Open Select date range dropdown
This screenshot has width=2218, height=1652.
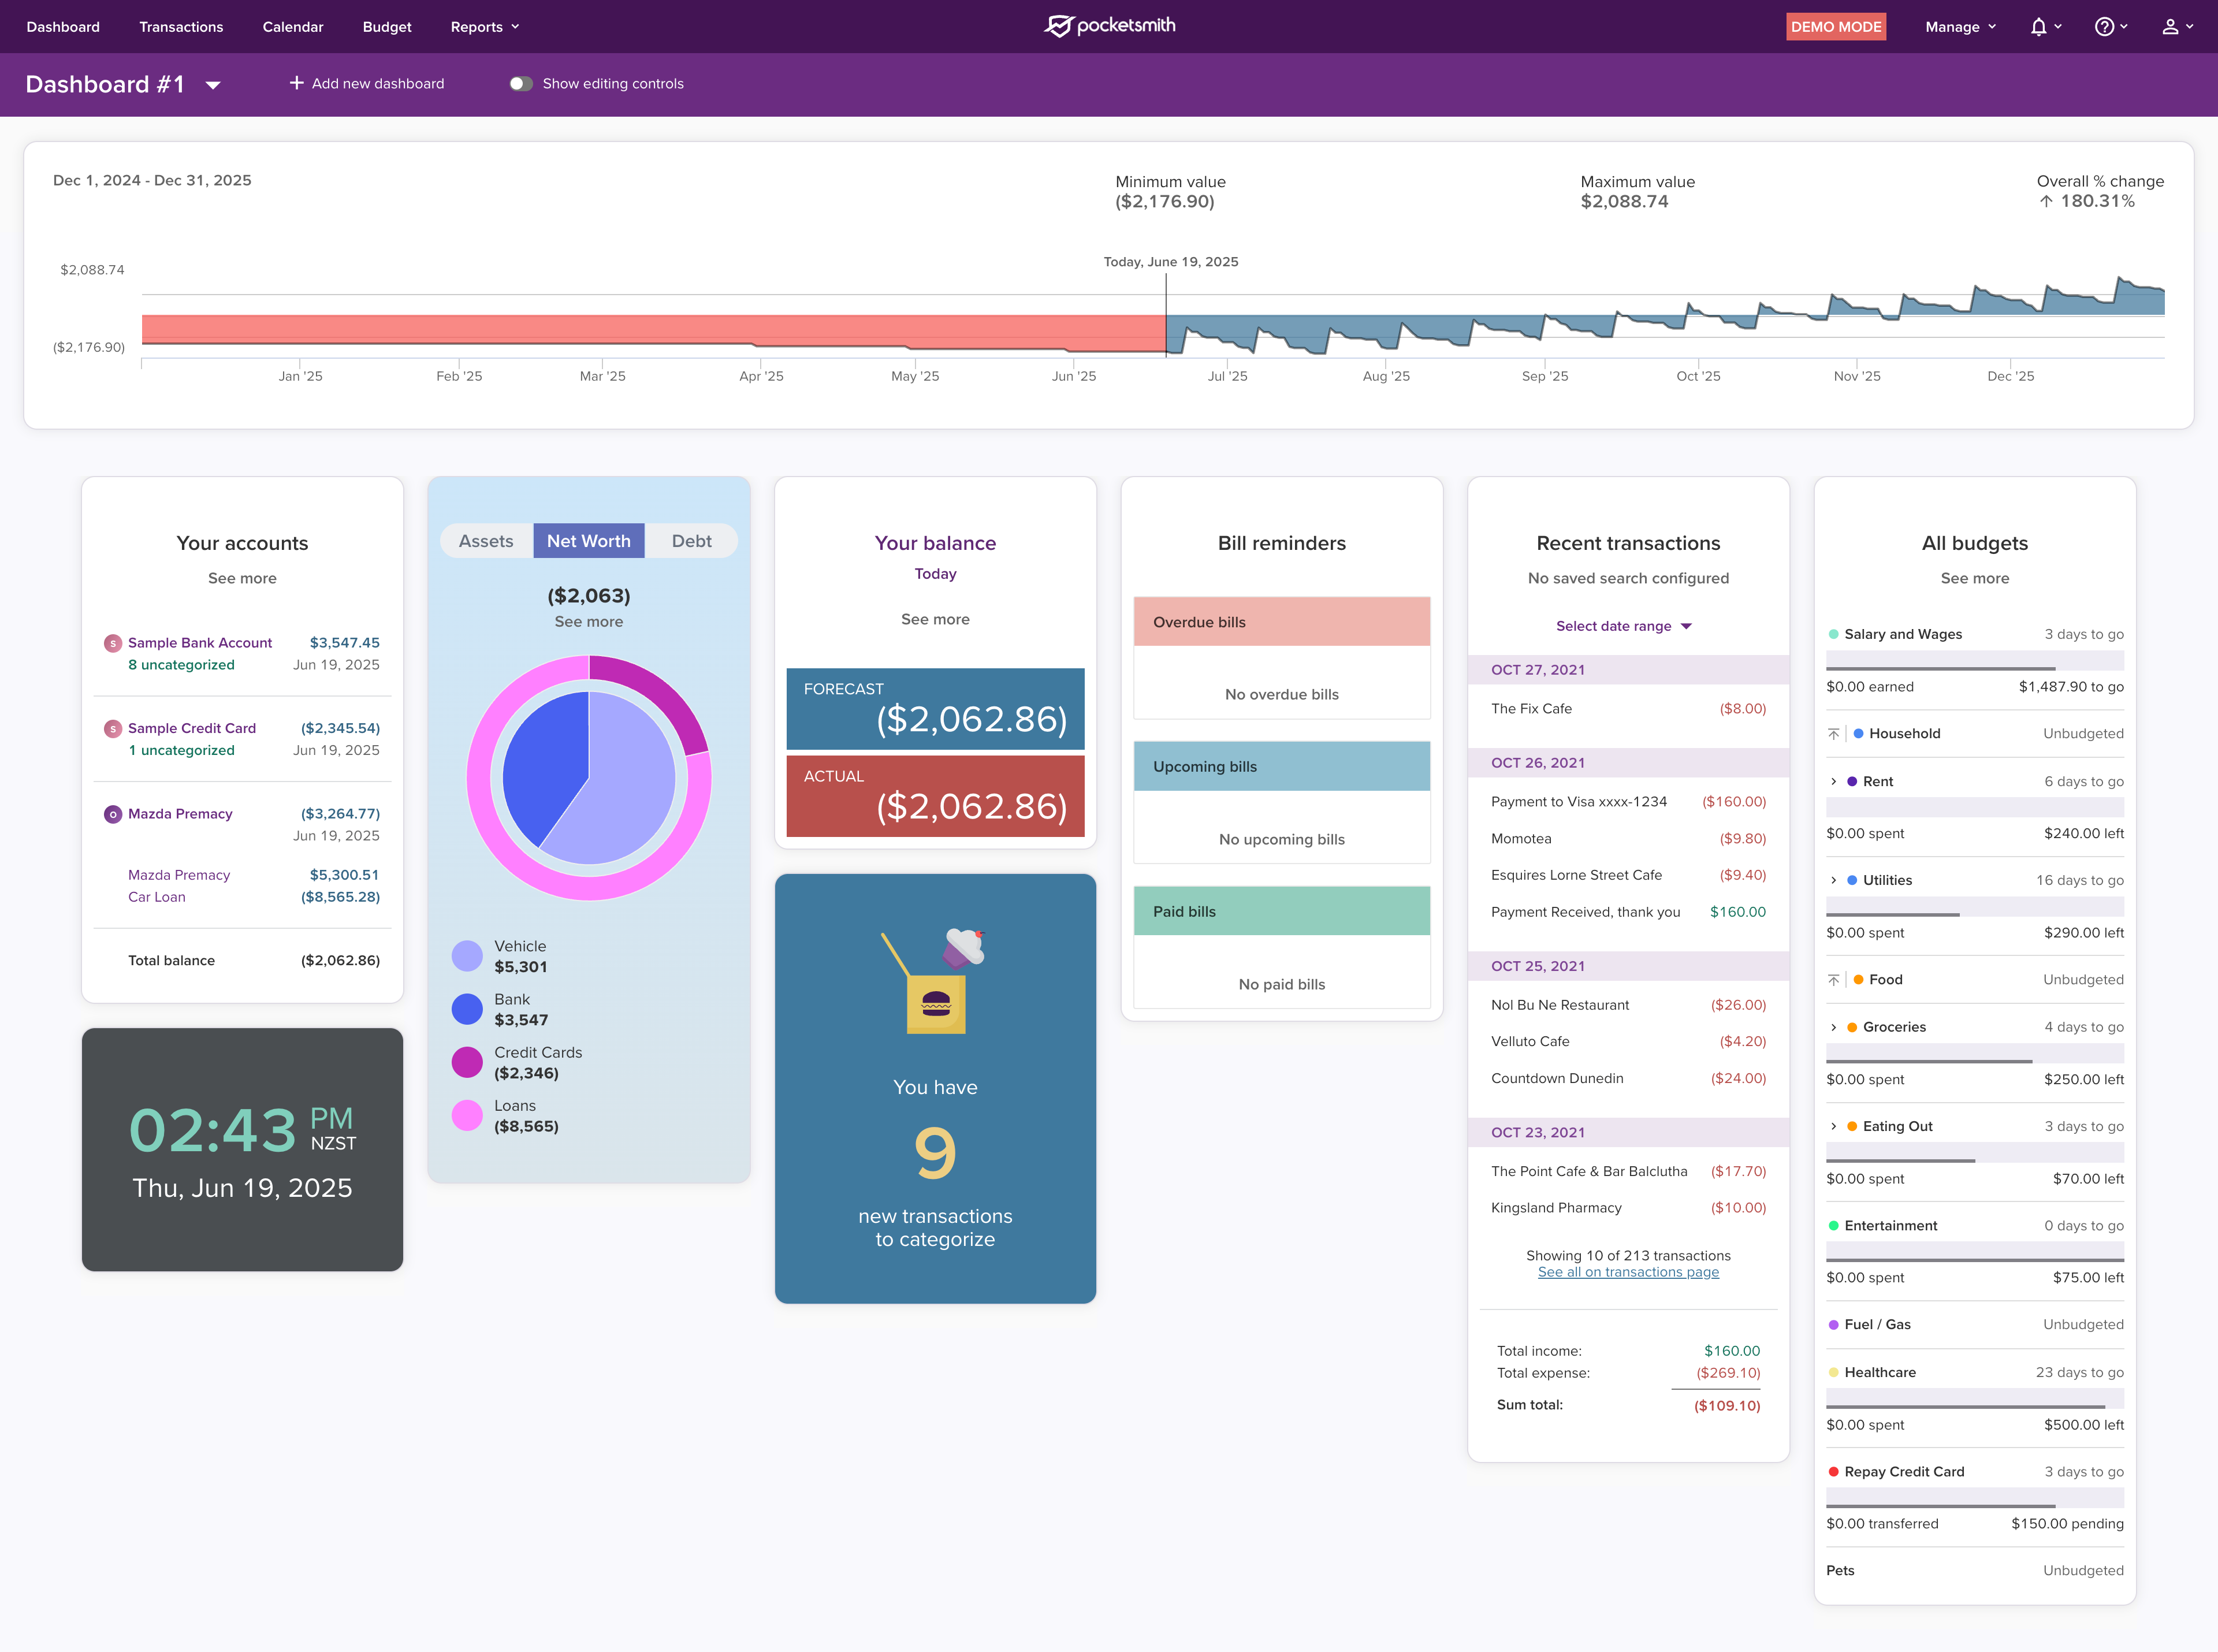tap(1623, 626)
